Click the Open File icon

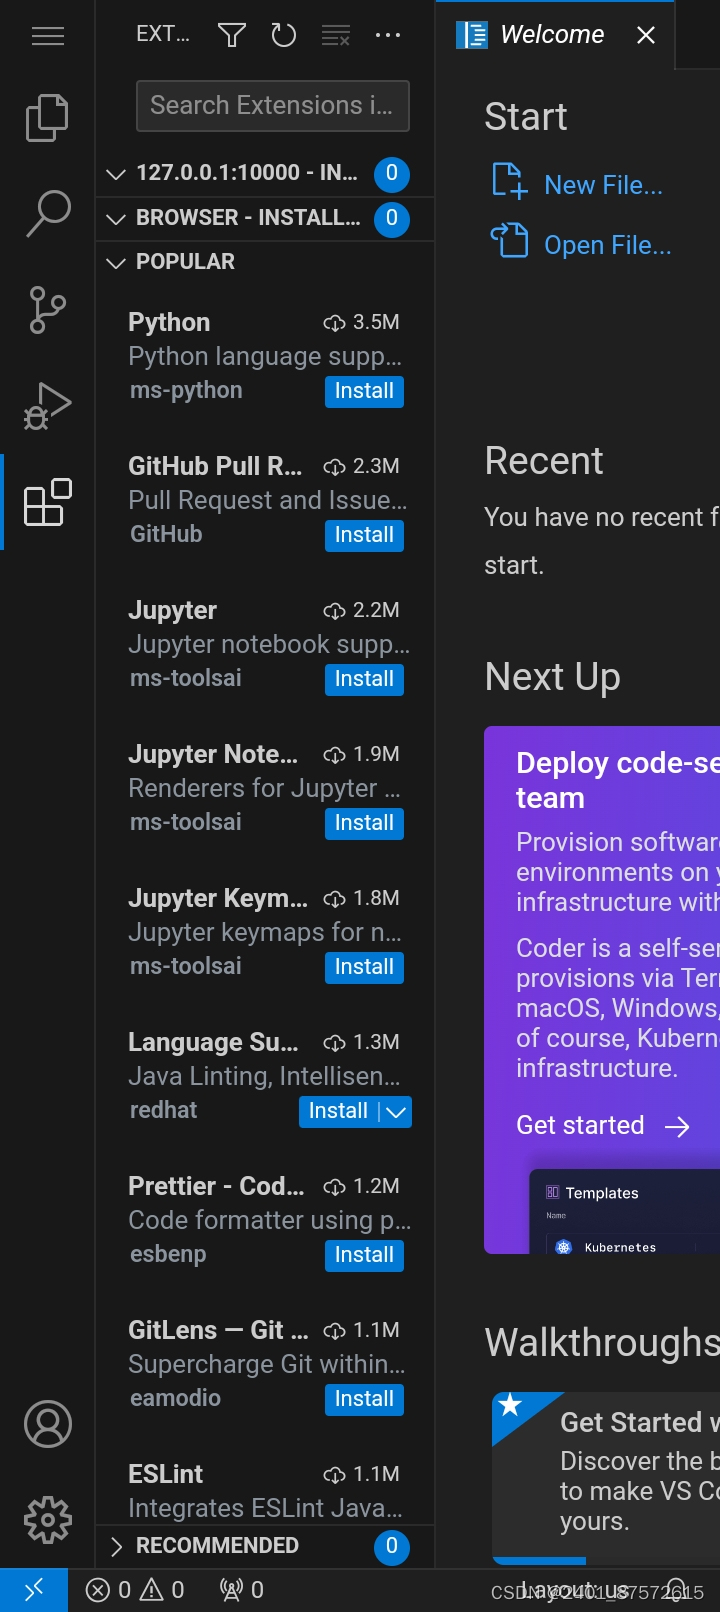point(509,240)
